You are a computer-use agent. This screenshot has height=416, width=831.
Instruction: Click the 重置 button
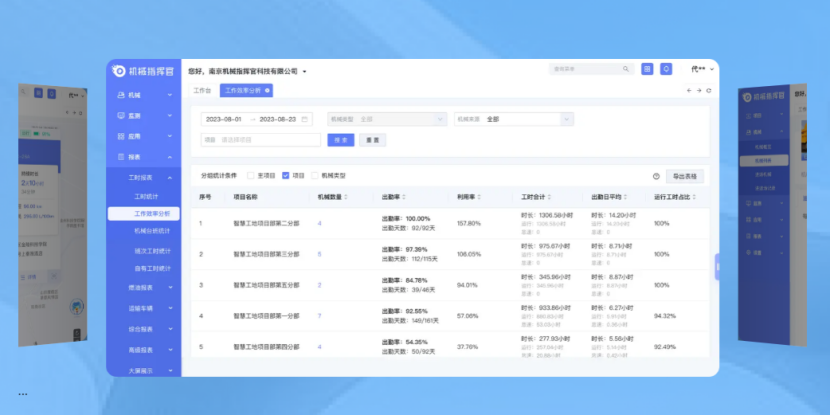tap(373, 140)
